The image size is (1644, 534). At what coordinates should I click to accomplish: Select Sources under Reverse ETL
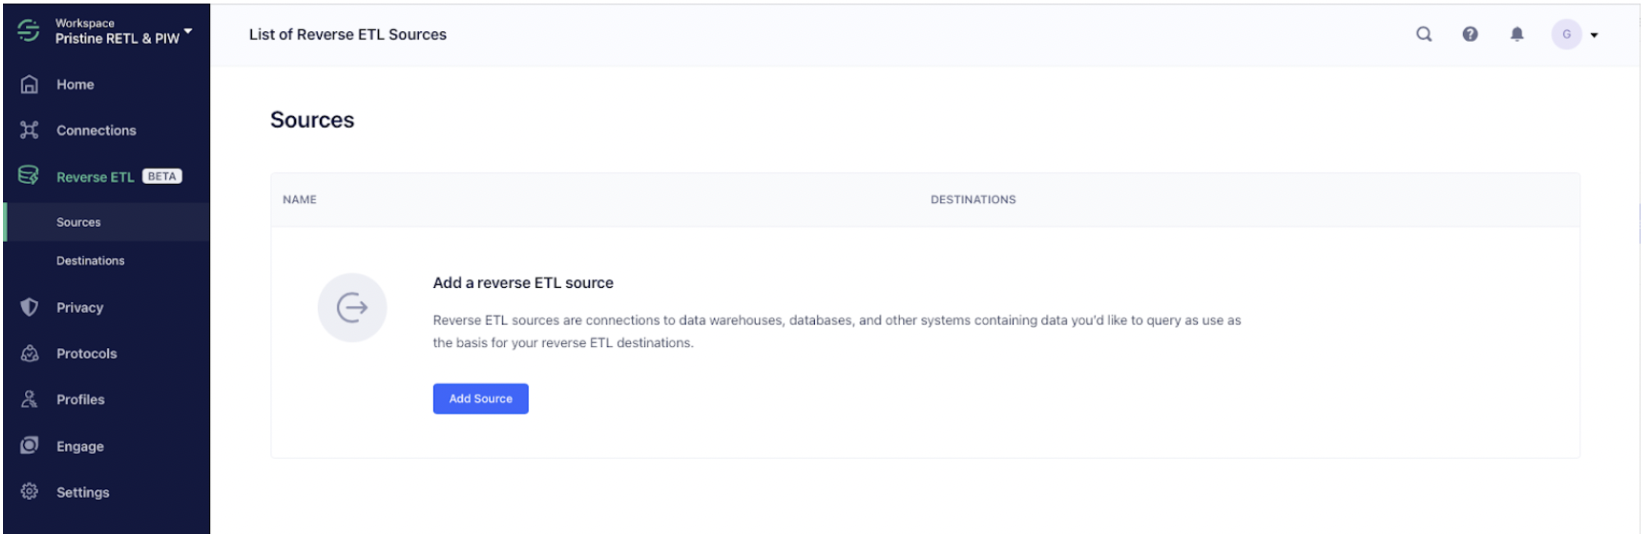(x=79, y=222)
